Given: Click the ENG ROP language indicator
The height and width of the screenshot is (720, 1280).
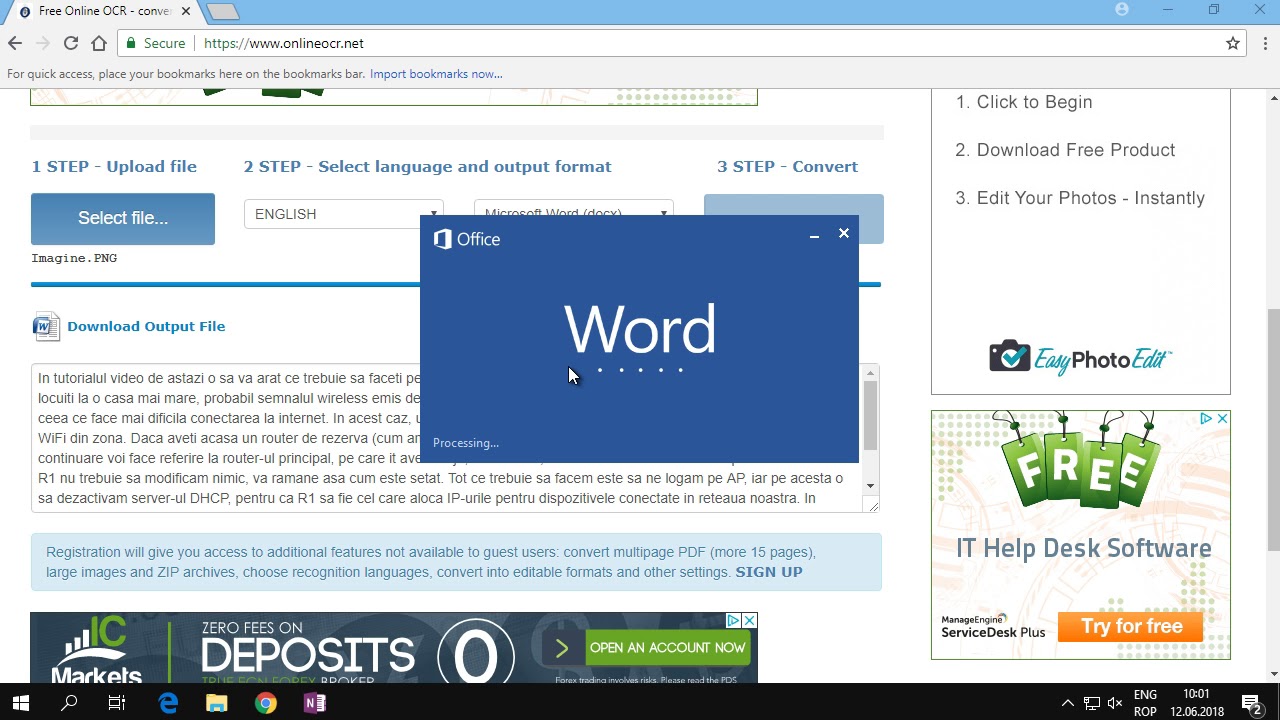Looking at the screenshot, I should coord(1145,703).
